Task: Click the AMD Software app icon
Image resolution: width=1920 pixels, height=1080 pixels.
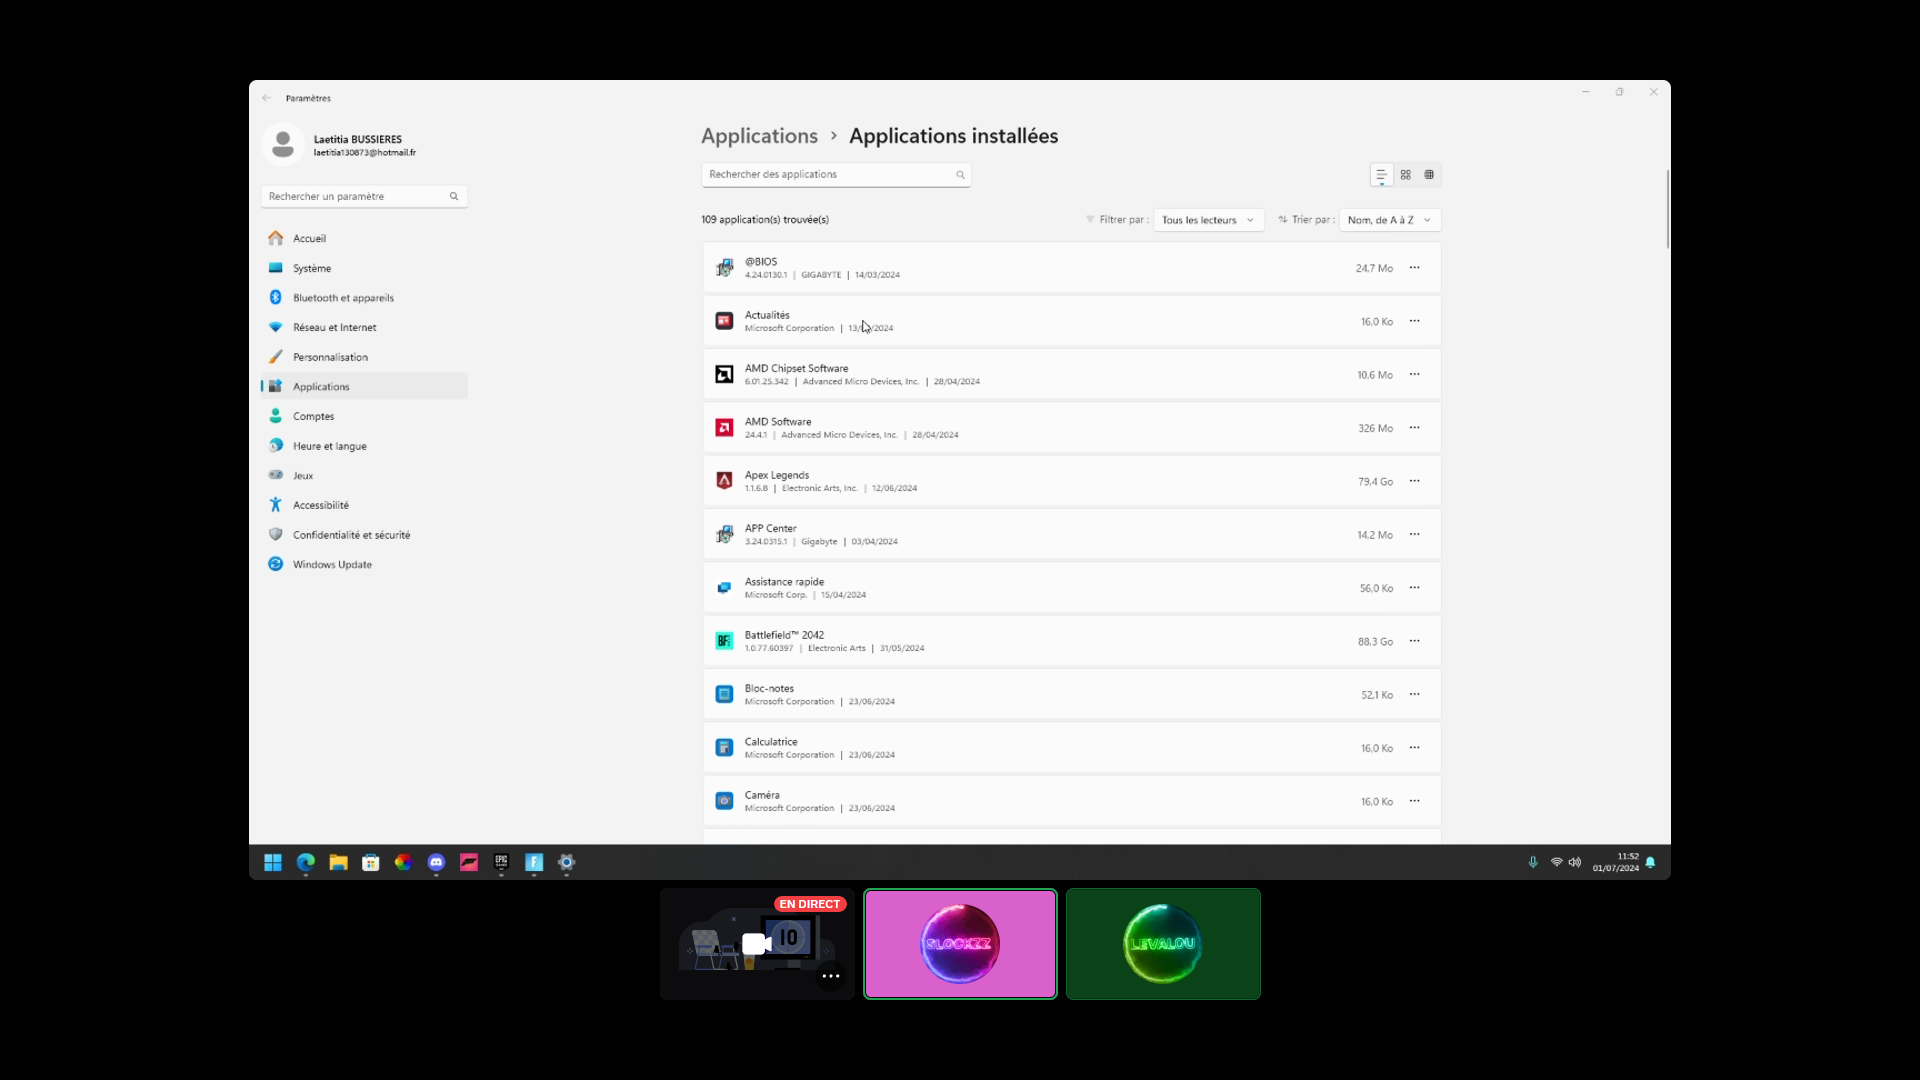Action: tap(724, 428)
